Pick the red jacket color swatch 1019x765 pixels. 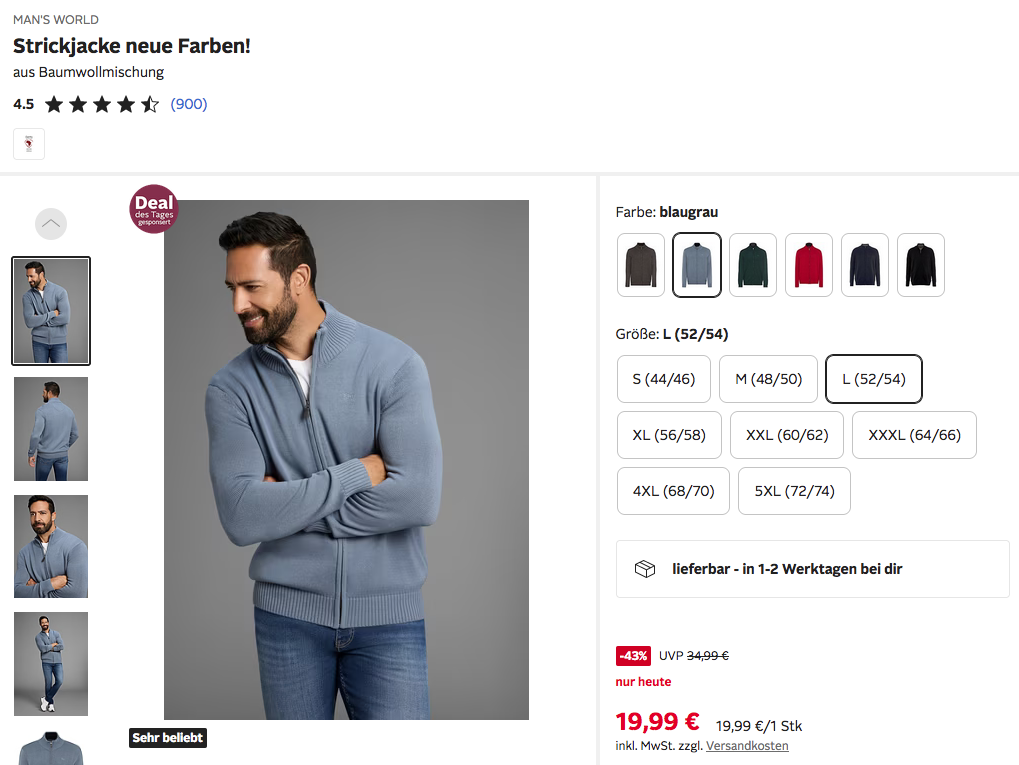(x=809, y=265)
